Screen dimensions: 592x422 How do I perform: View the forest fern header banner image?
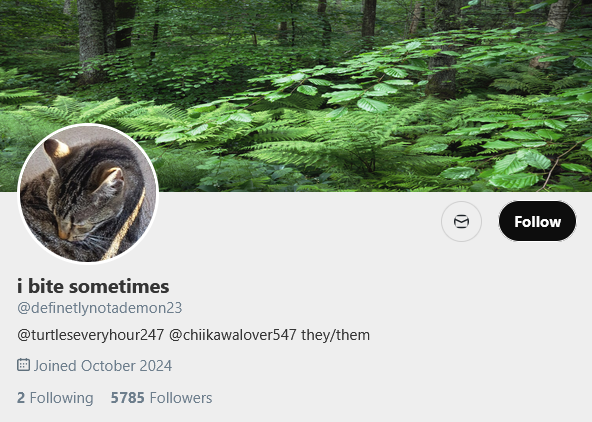pyautogui.click(x=296, y=96)
